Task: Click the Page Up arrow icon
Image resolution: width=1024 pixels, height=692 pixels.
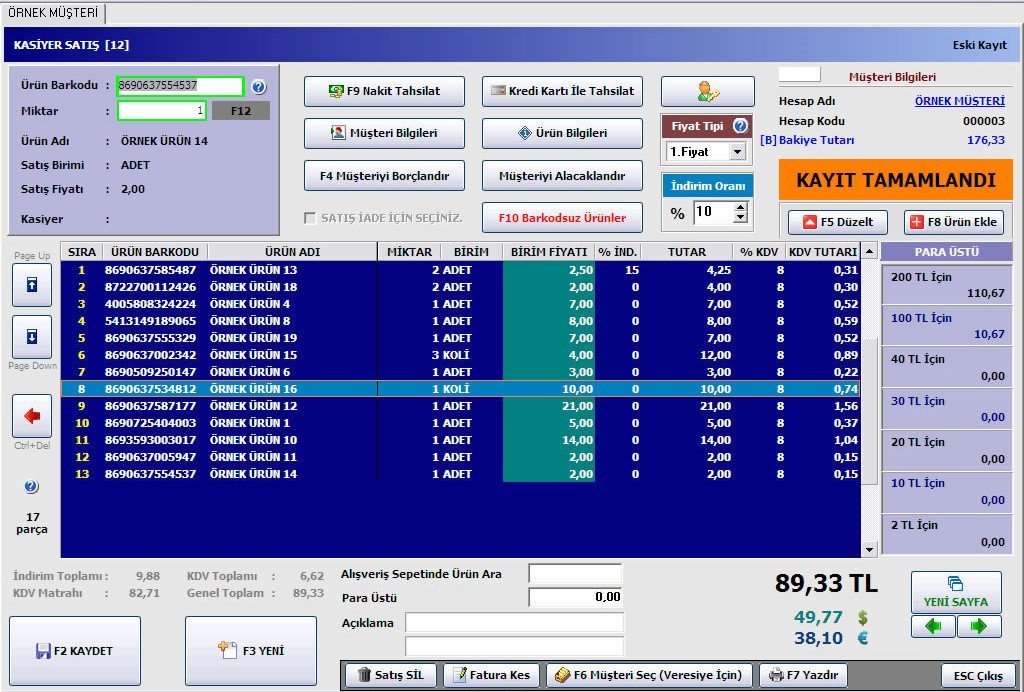Action: pos(31,286)
